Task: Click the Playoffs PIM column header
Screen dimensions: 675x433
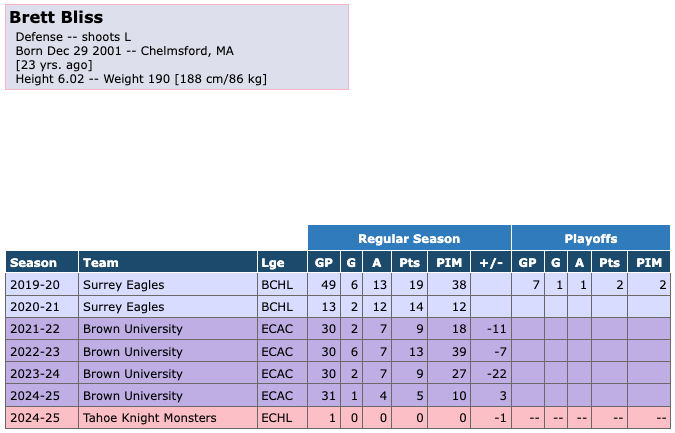Action: 649,263
